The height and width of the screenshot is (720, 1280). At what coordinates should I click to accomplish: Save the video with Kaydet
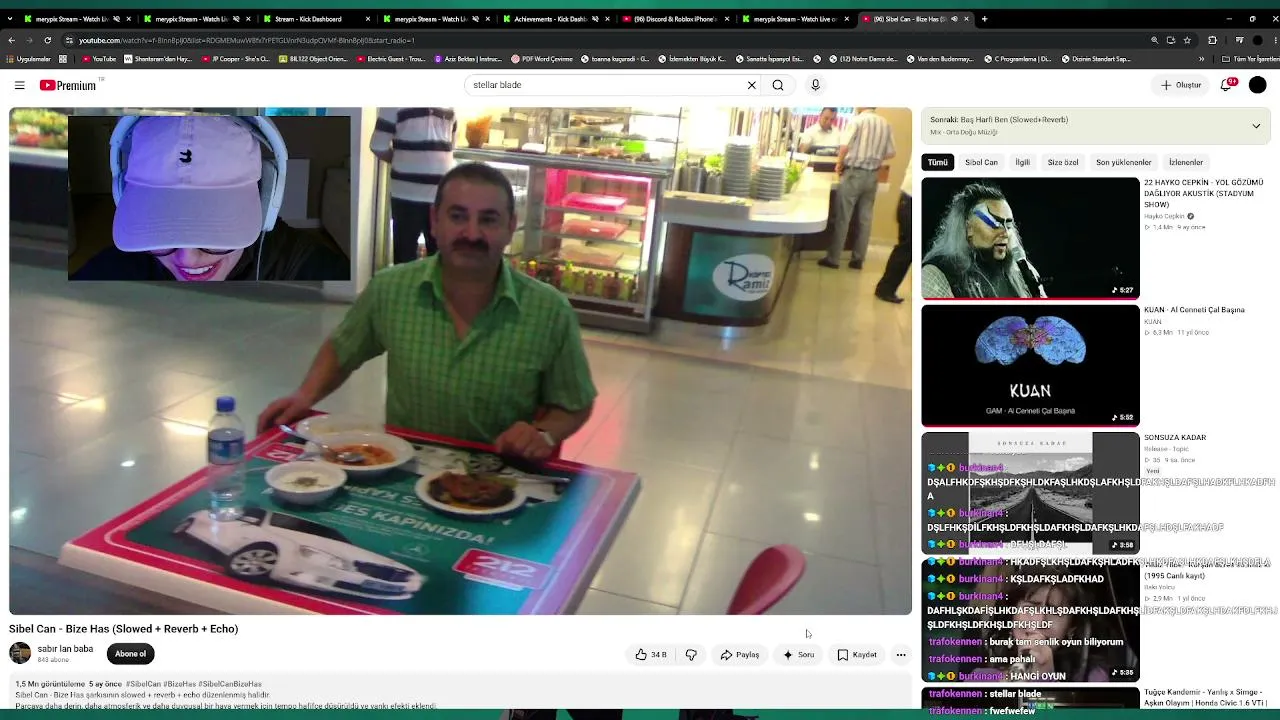[x=857, y=655]
